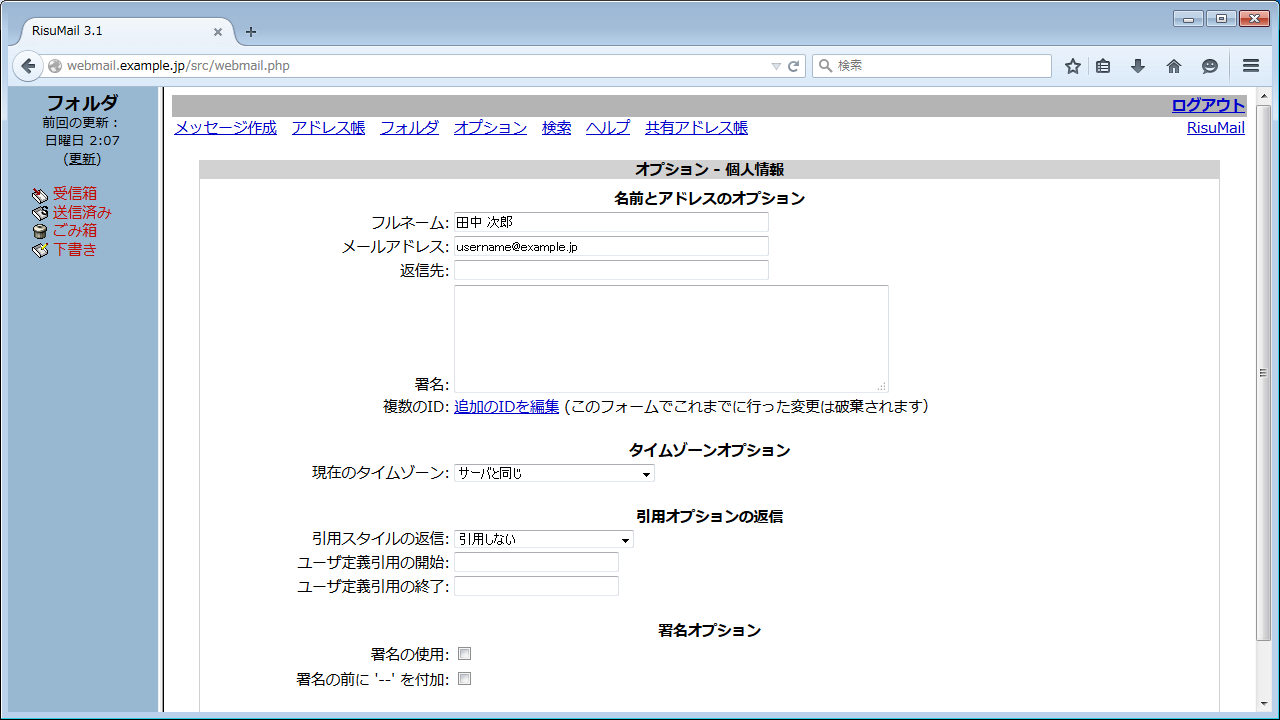1280x720 pixels.
Task: Minimize the browser window
Action: pos(1188,18)
